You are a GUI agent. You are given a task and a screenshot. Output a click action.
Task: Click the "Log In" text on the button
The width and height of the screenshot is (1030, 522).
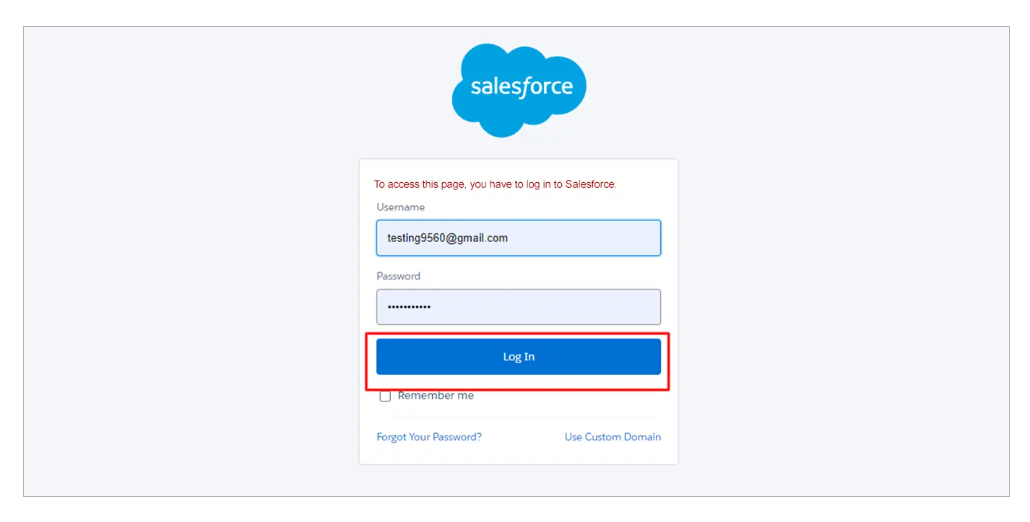pyautogui.click(x=518, y=357)
